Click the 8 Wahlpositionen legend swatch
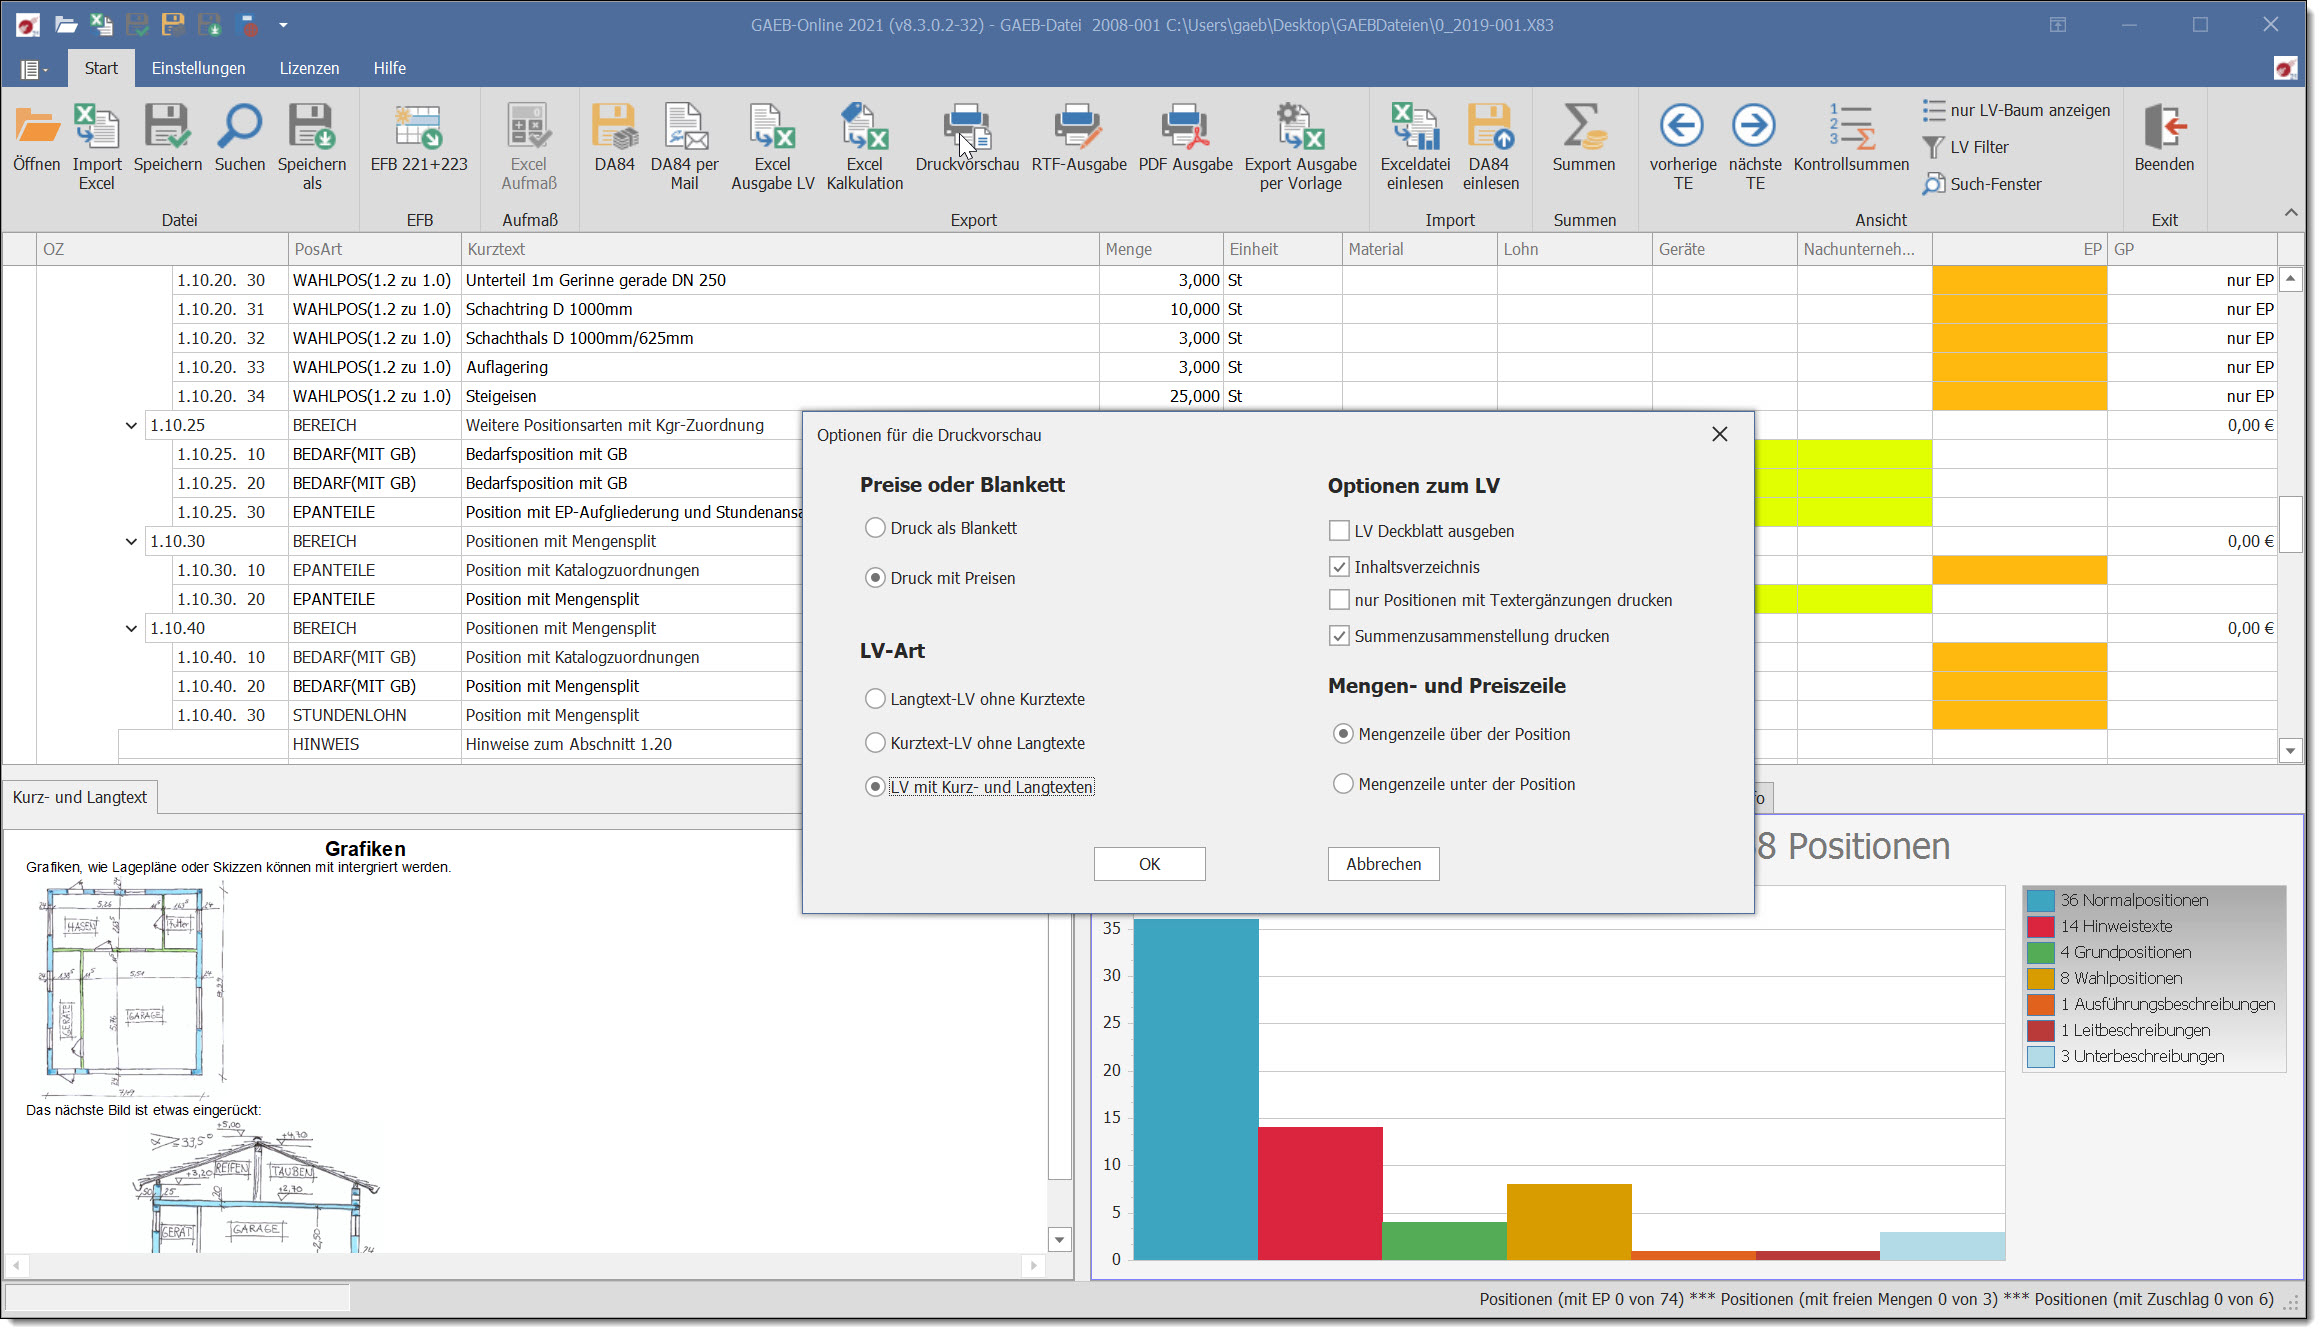The height and width of the screenshot is (1334, 2322). point(2040,978)
